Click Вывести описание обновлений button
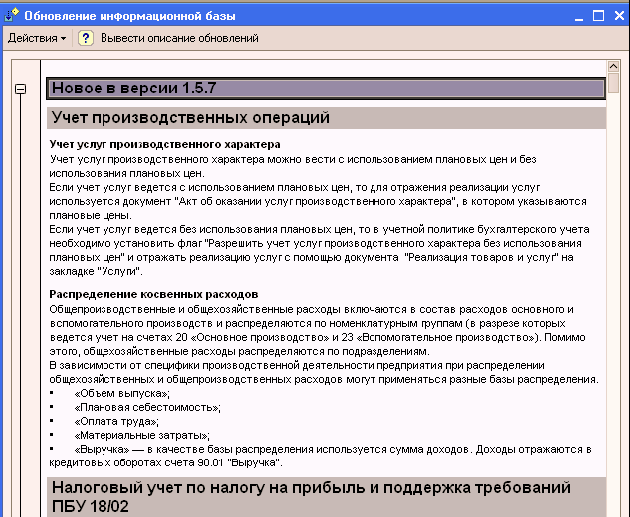Screen dimensions: 630x517 [179, 38]
